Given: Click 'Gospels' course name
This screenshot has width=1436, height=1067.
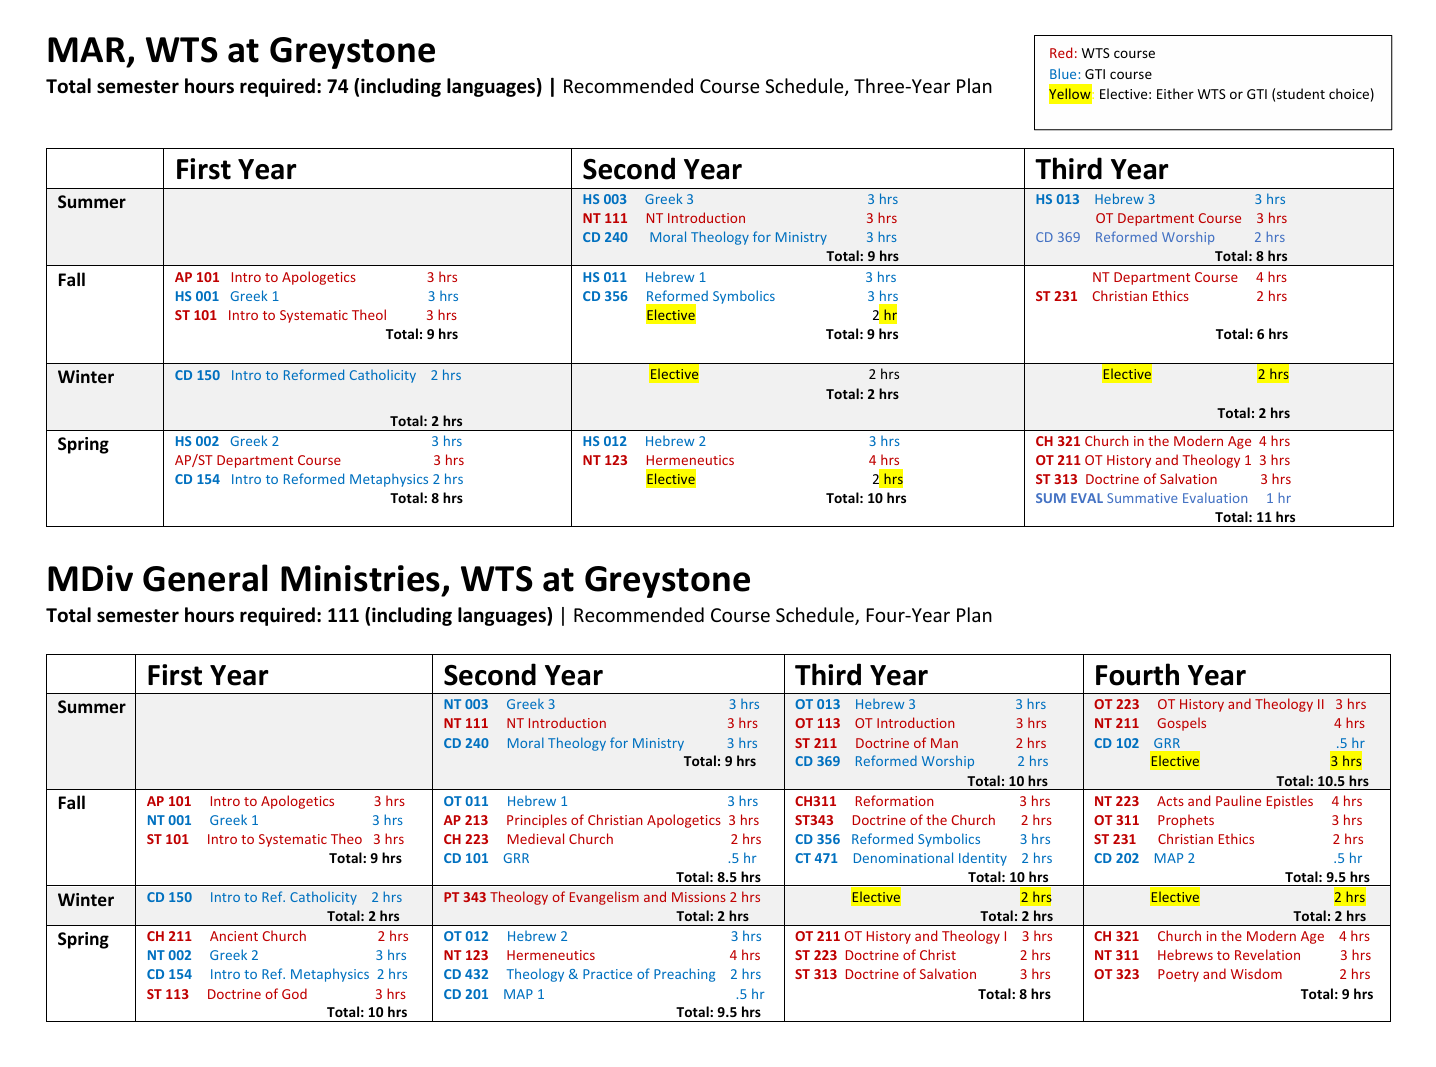Looking at the screenshot, I should pyautogui.click(x=1182, y=724).
